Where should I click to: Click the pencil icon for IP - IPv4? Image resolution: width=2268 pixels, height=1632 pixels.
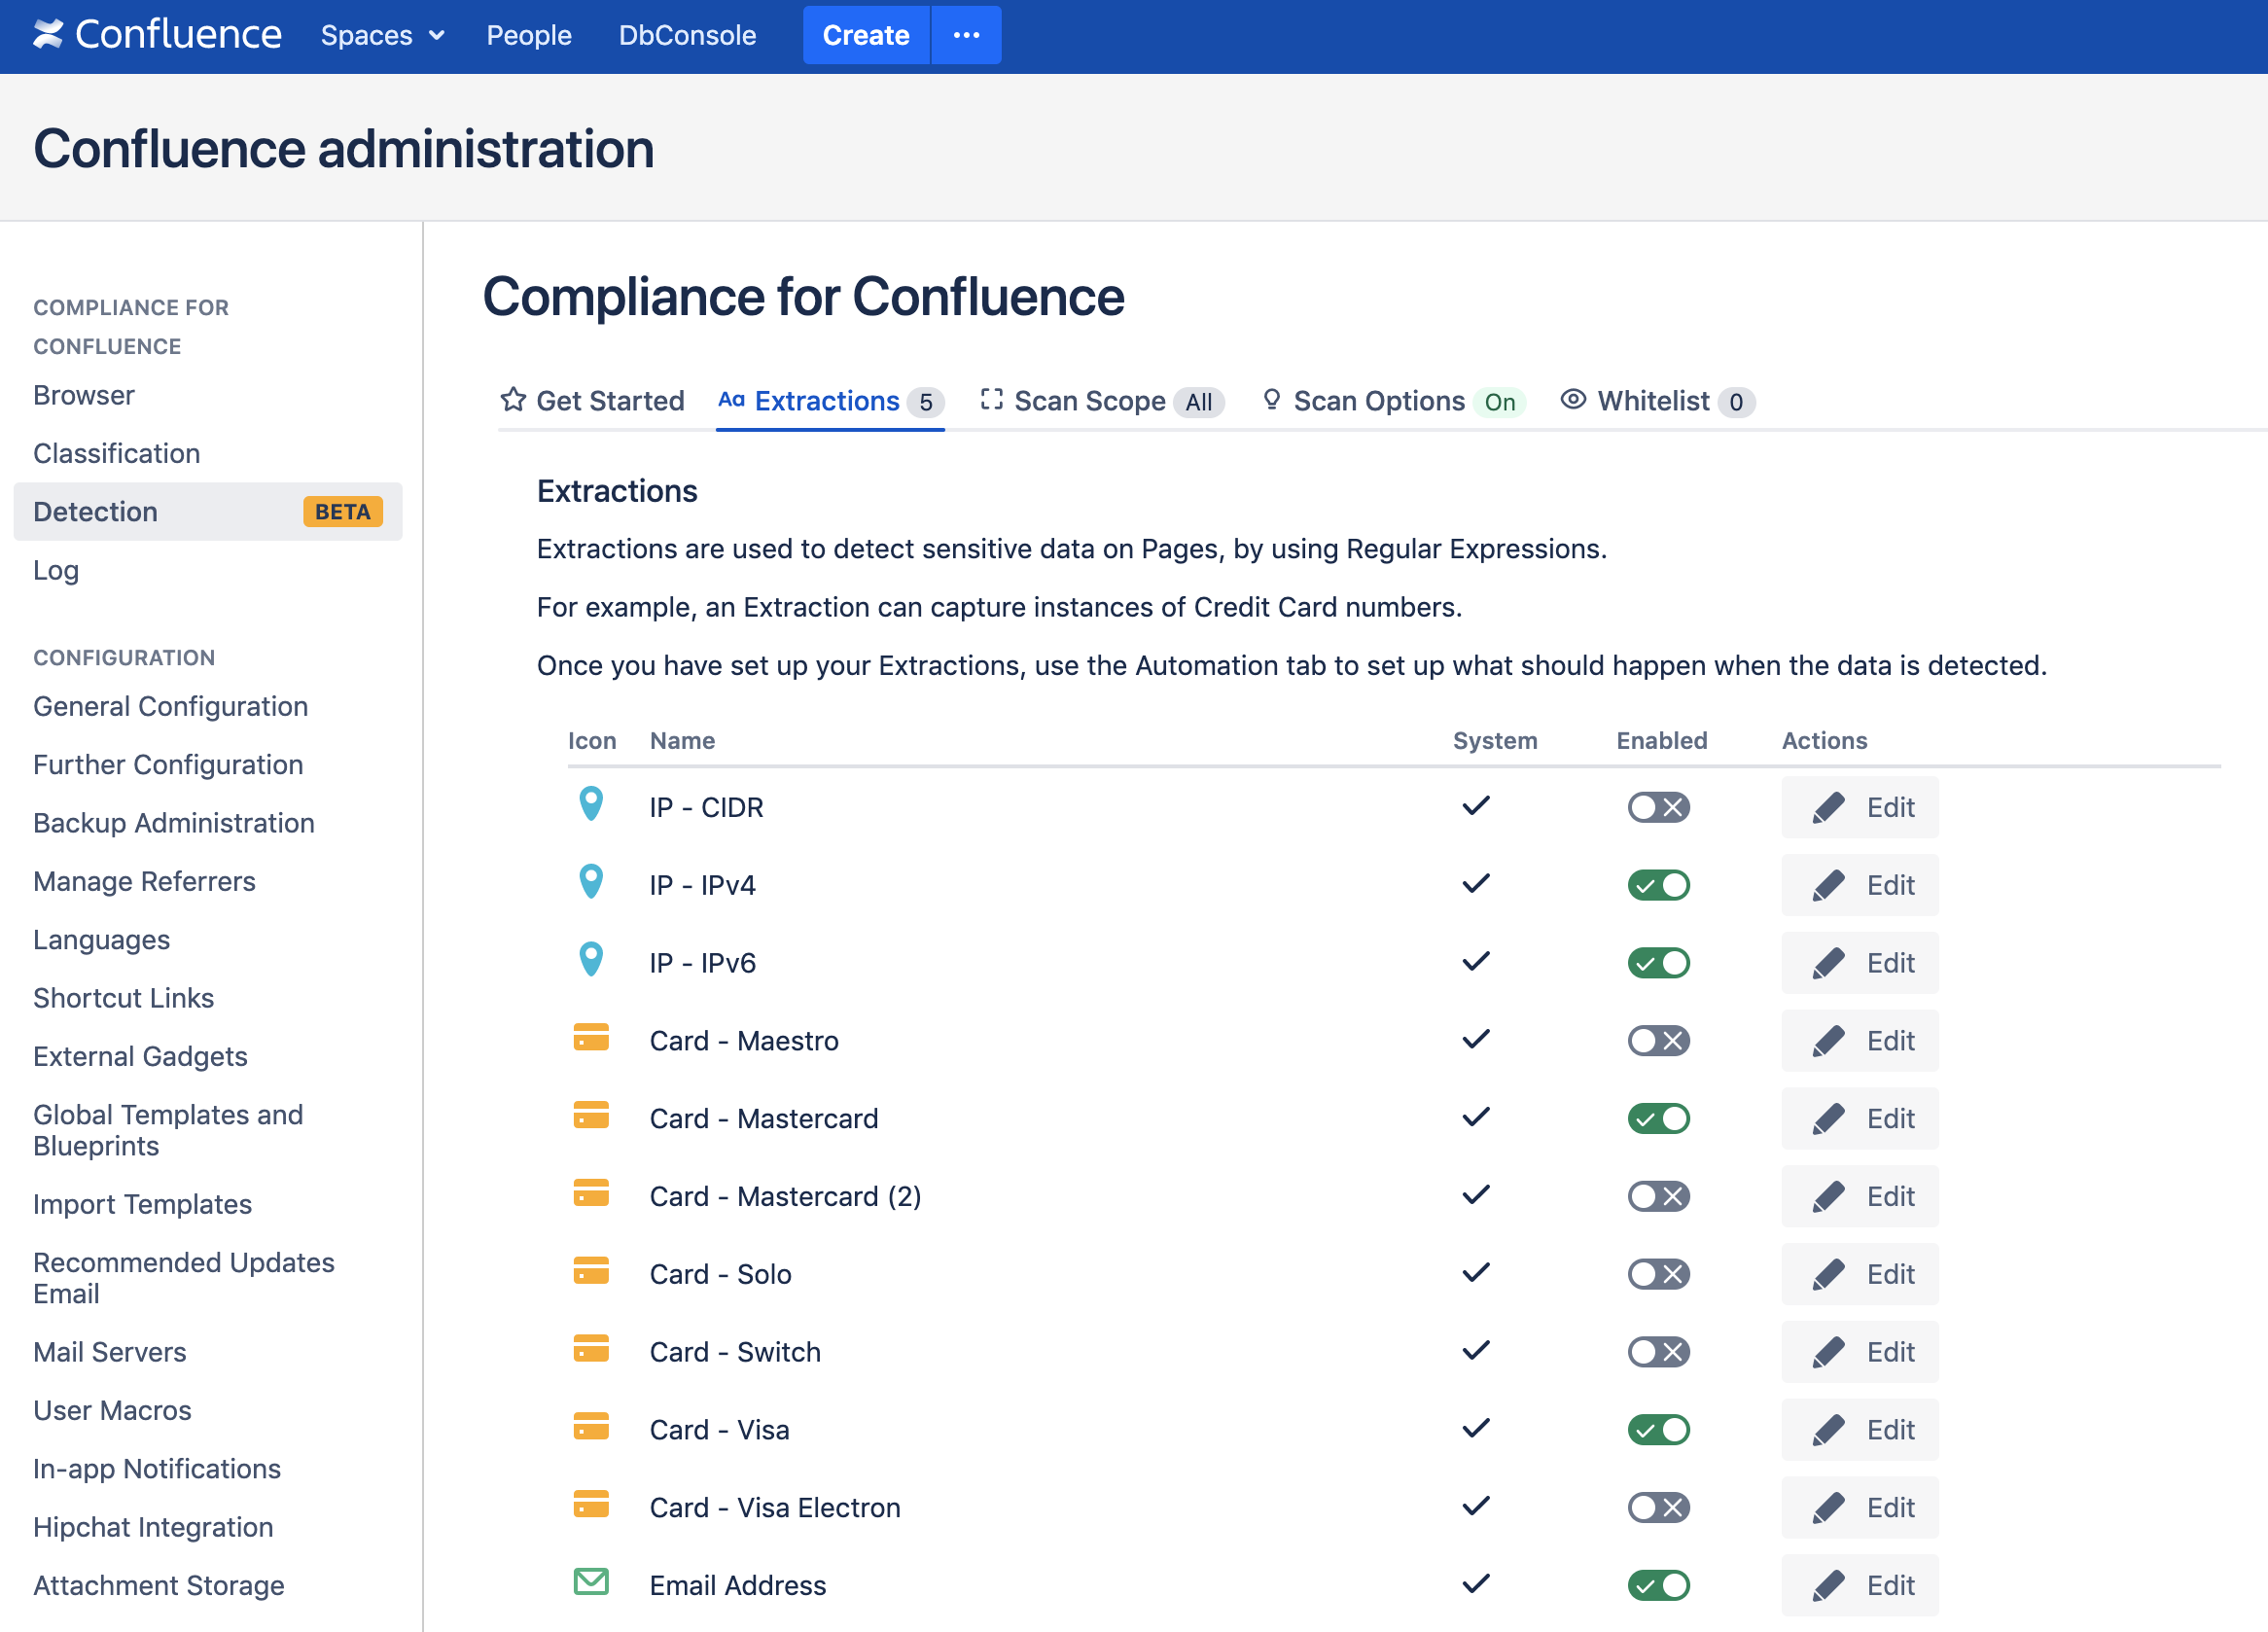tap(1828, 885)
